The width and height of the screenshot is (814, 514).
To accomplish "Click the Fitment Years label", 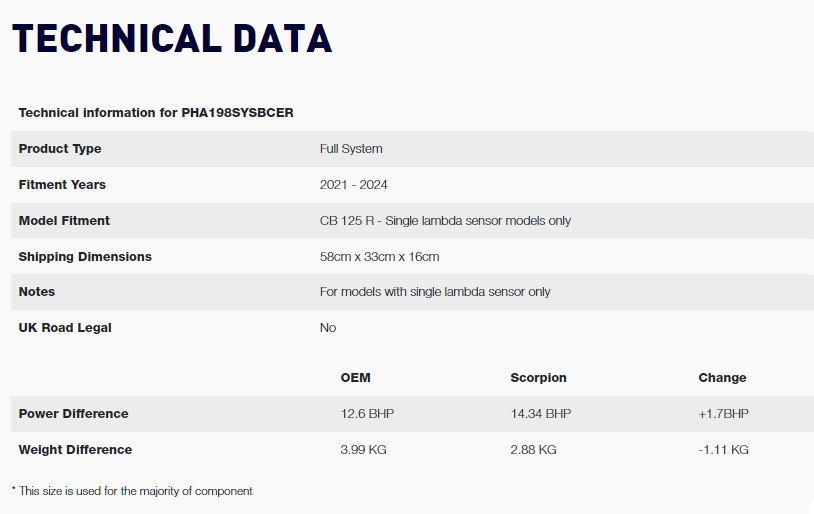I will pyautogui.click(x=62, y=184).
